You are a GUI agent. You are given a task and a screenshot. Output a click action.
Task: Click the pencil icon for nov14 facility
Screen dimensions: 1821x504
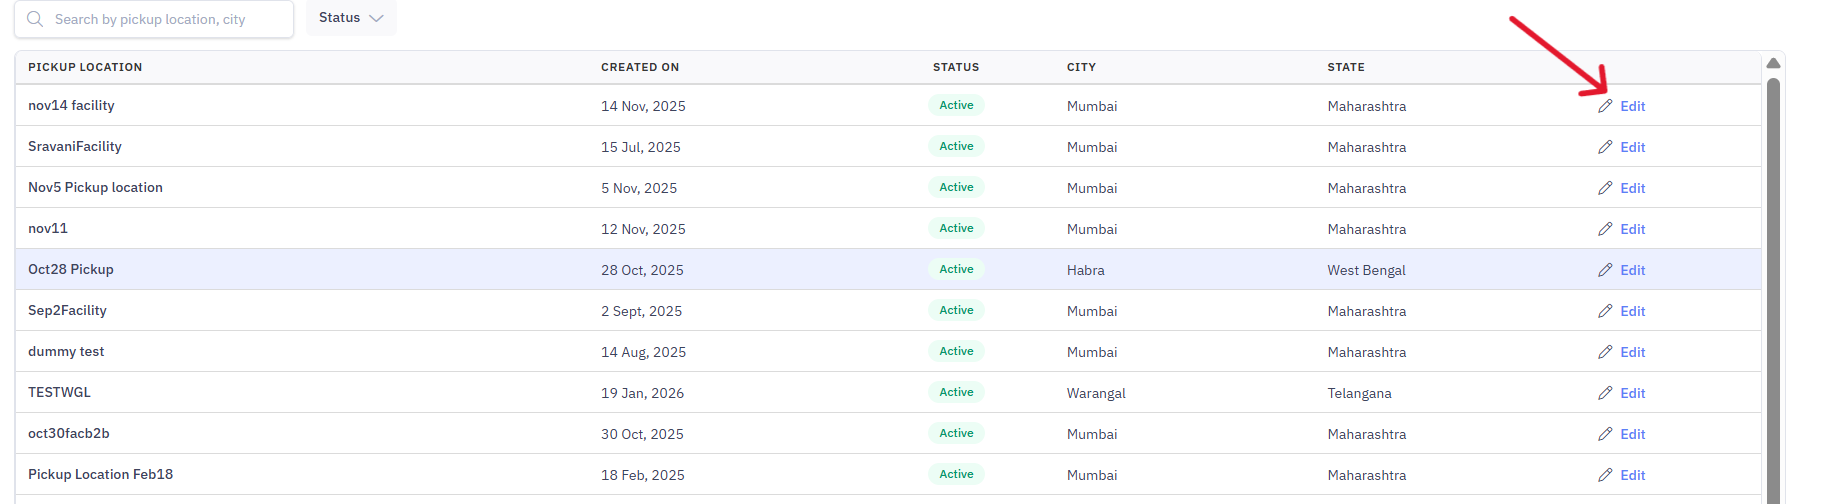(1605, 106)
